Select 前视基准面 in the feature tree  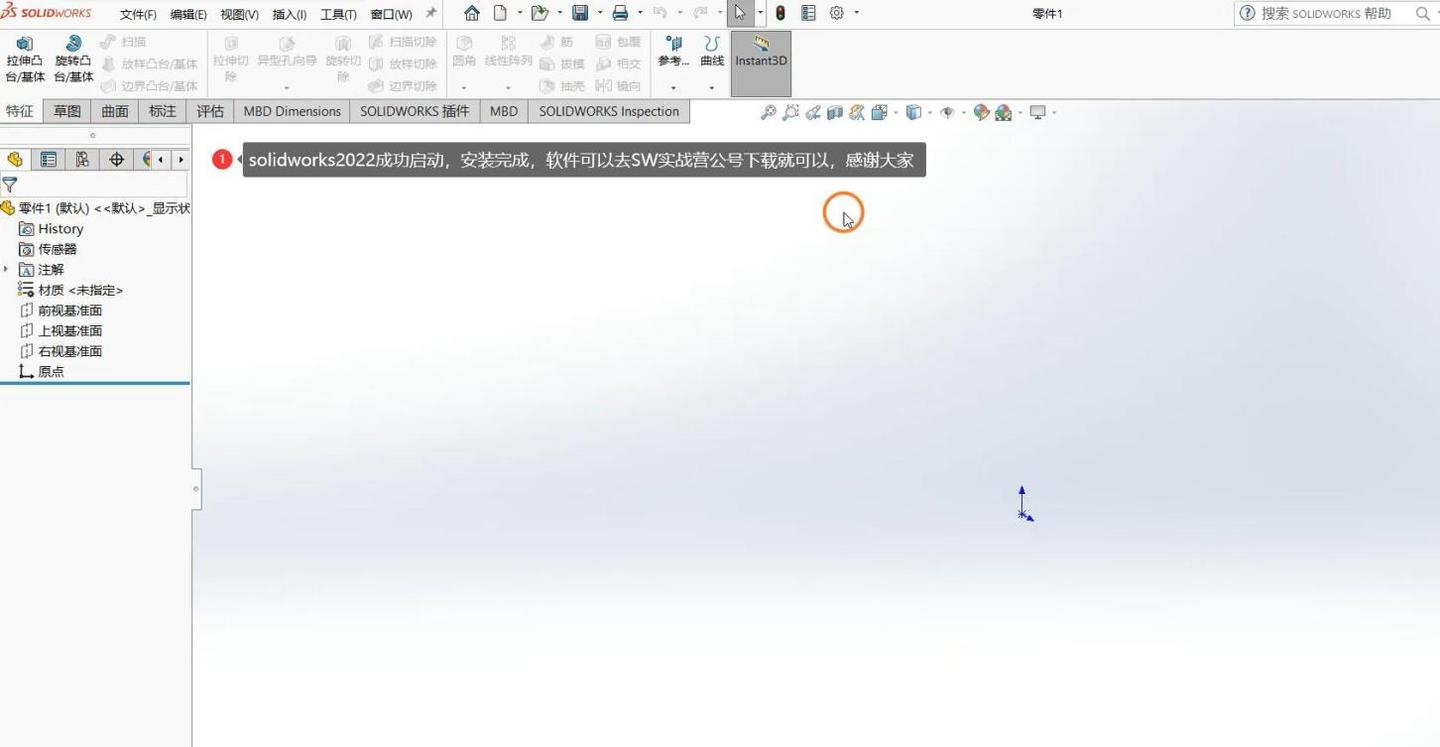pyautogui.click(x=70, y=310)
